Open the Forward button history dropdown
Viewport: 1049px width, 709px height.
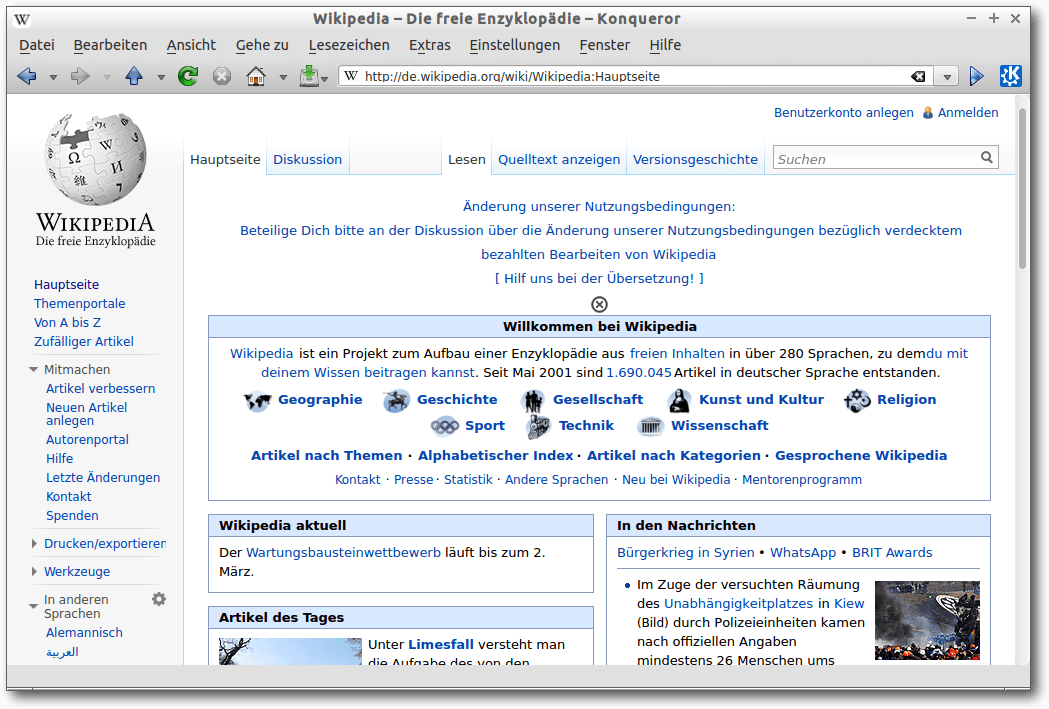107,78
